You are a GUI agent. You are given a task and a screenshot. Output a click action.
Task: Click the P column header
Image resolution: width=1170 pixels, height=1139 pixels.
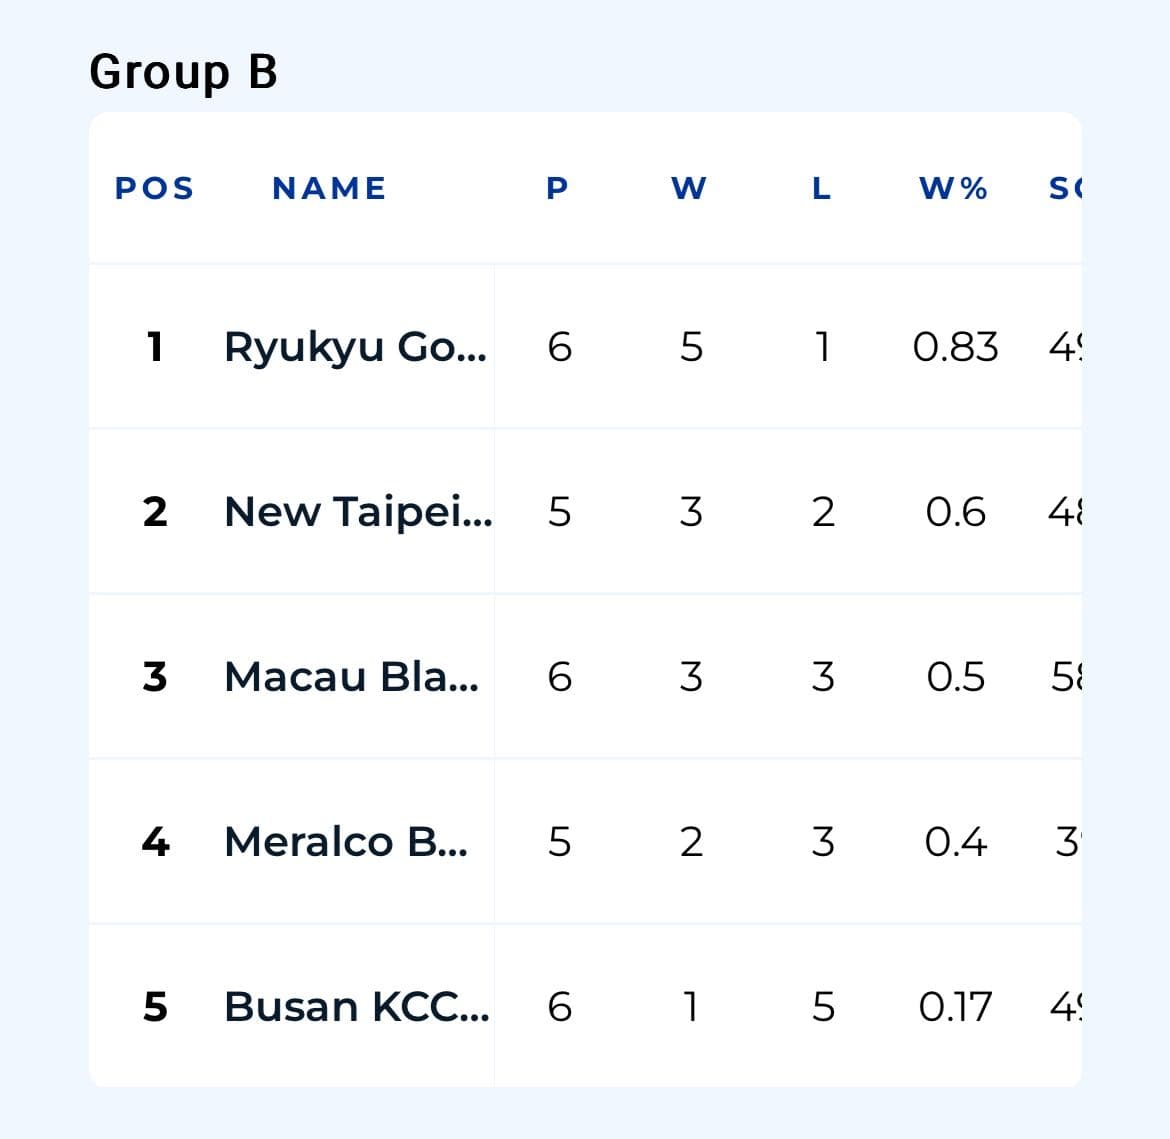(x=557, y=188)
